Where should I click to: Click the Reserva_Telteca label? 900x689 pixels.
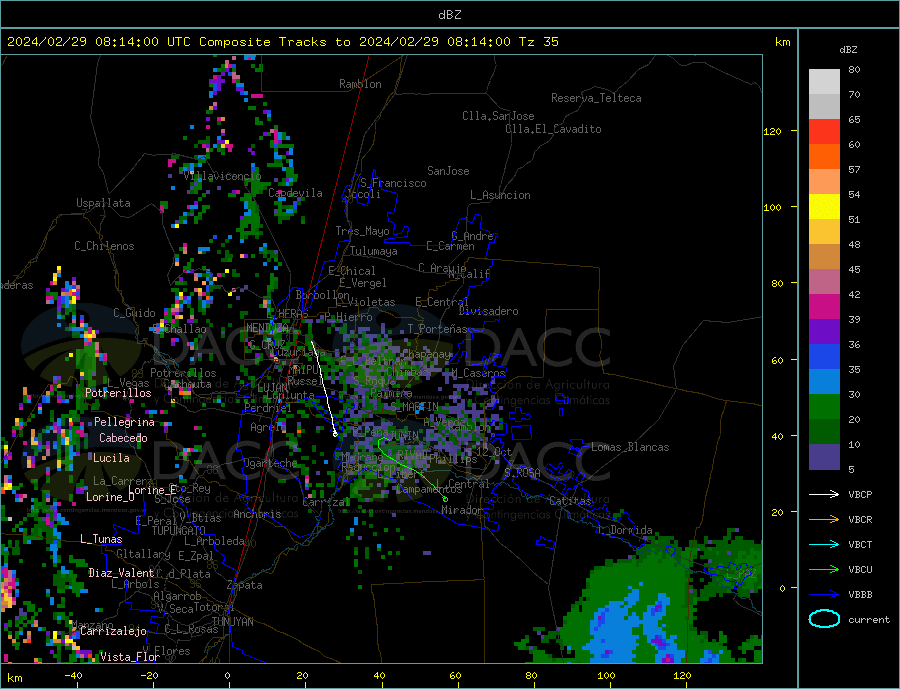point(596,98)
